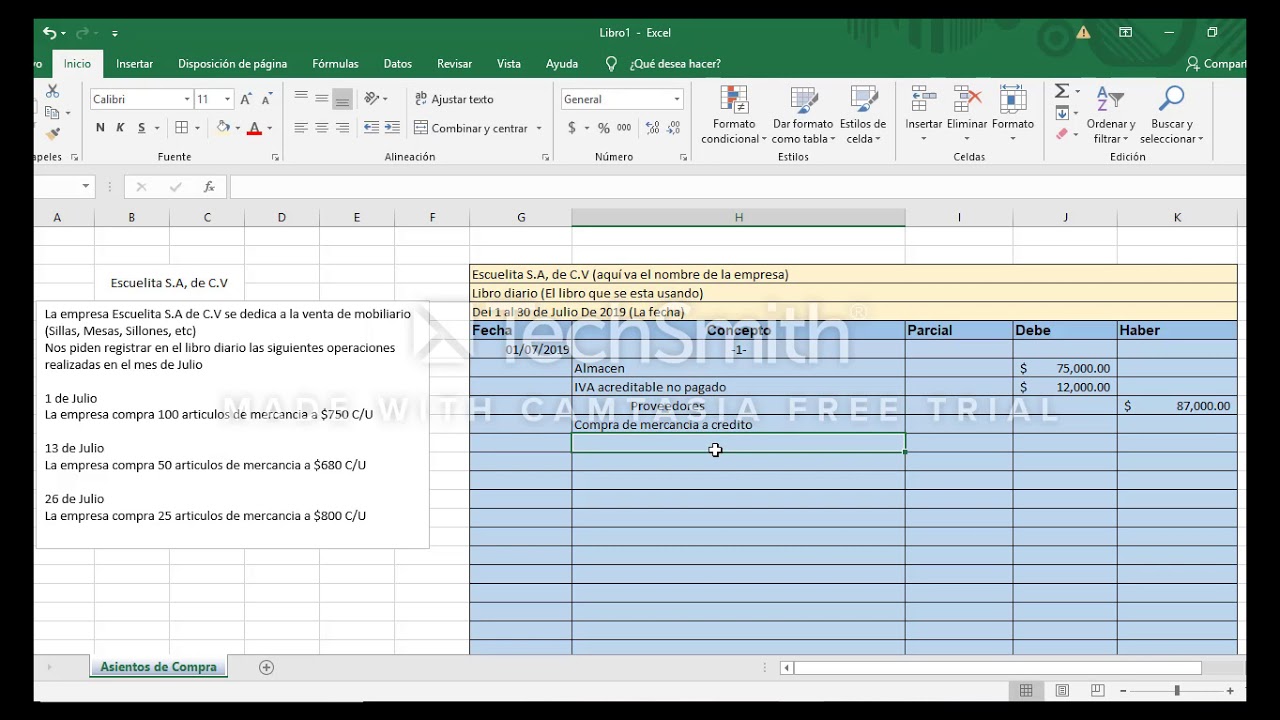Open the Name Box dropdown arrow
Screen dimensions: 1280x720
pos(85,187)
